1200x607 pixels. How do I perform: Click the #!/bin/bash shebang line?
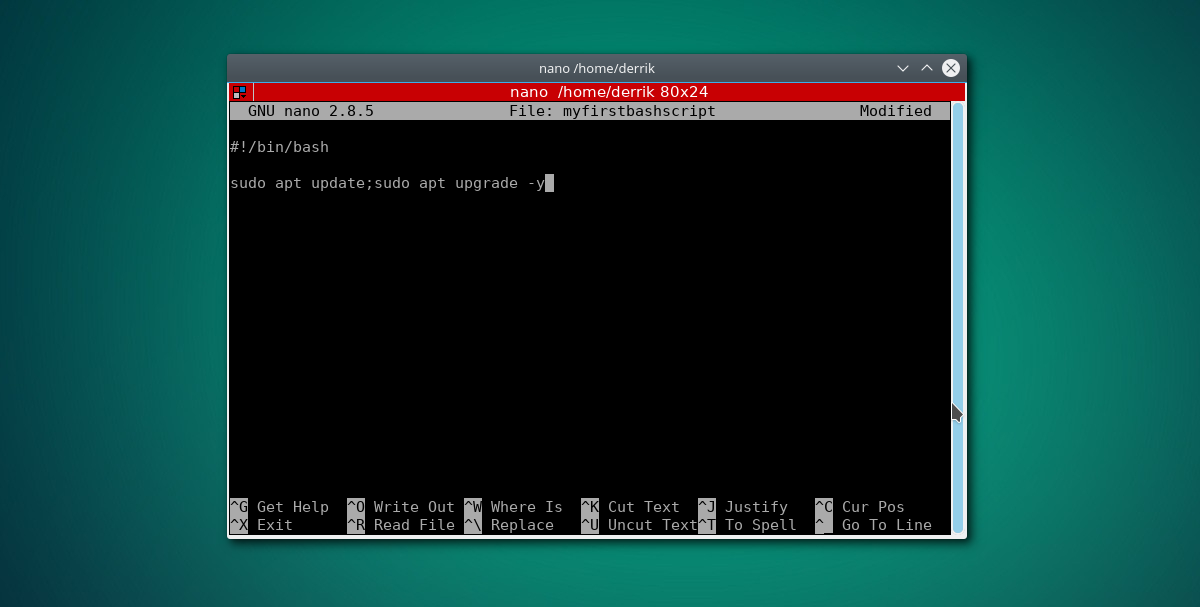[279, 147]
